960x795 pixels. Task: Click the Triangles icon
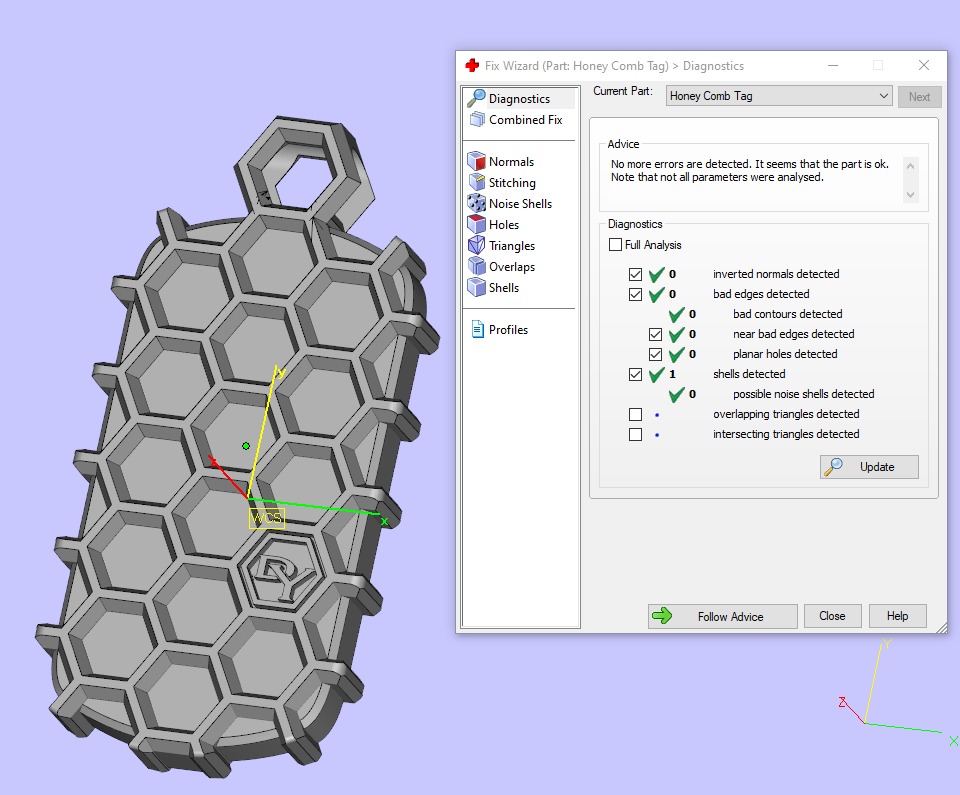pyautogui.click(x=476, y=245)
